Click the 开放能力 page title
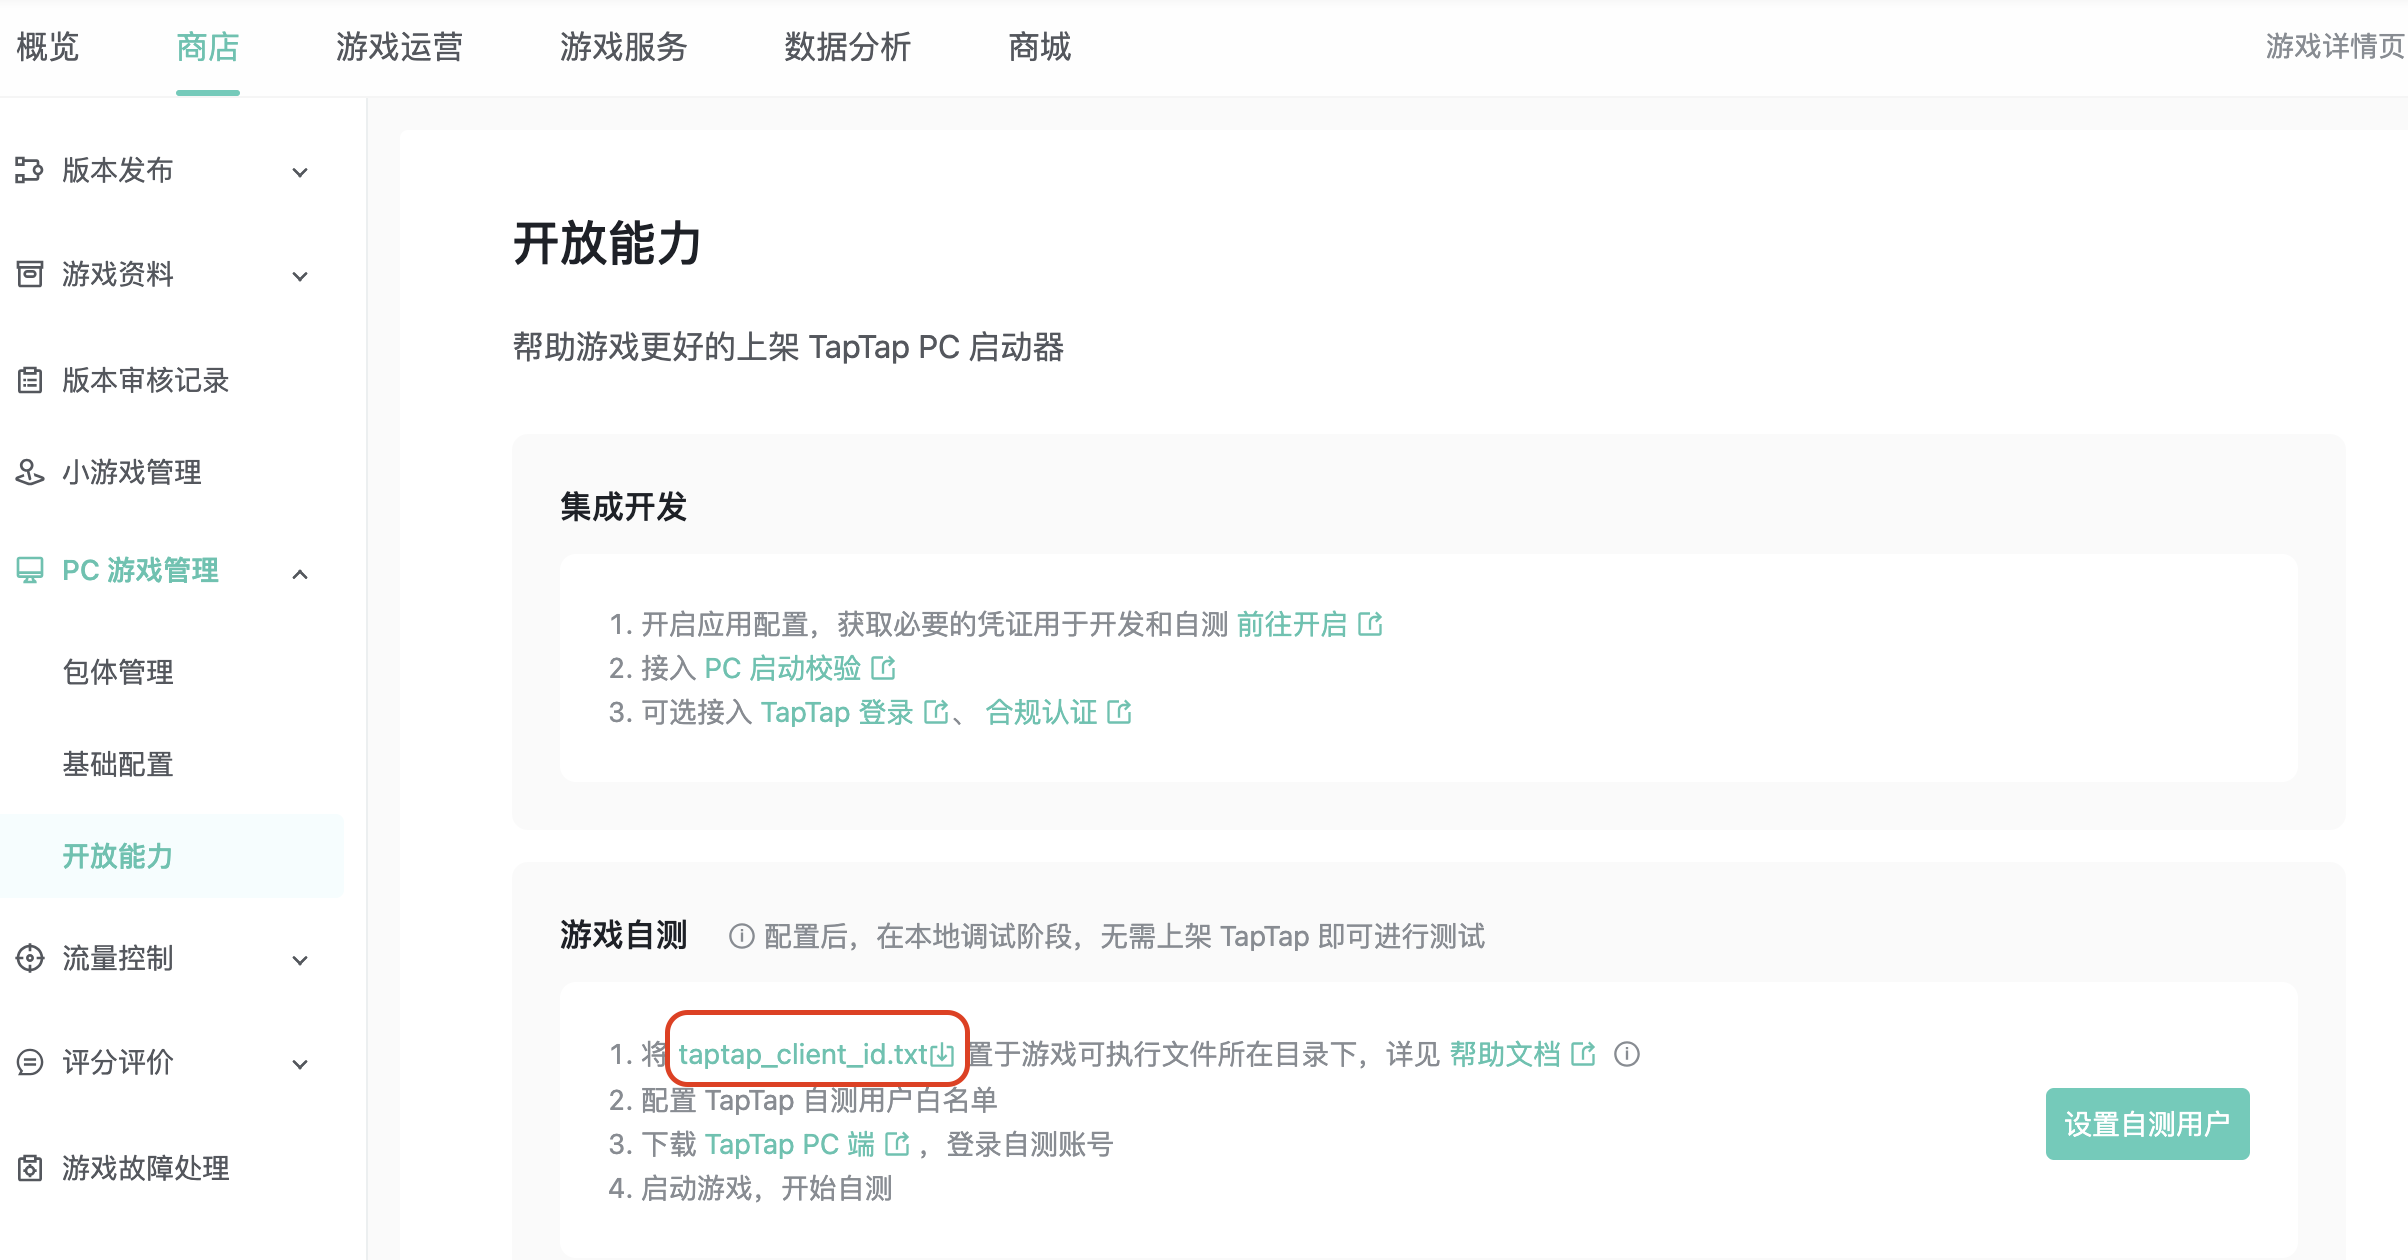 (x=607, y=244)
